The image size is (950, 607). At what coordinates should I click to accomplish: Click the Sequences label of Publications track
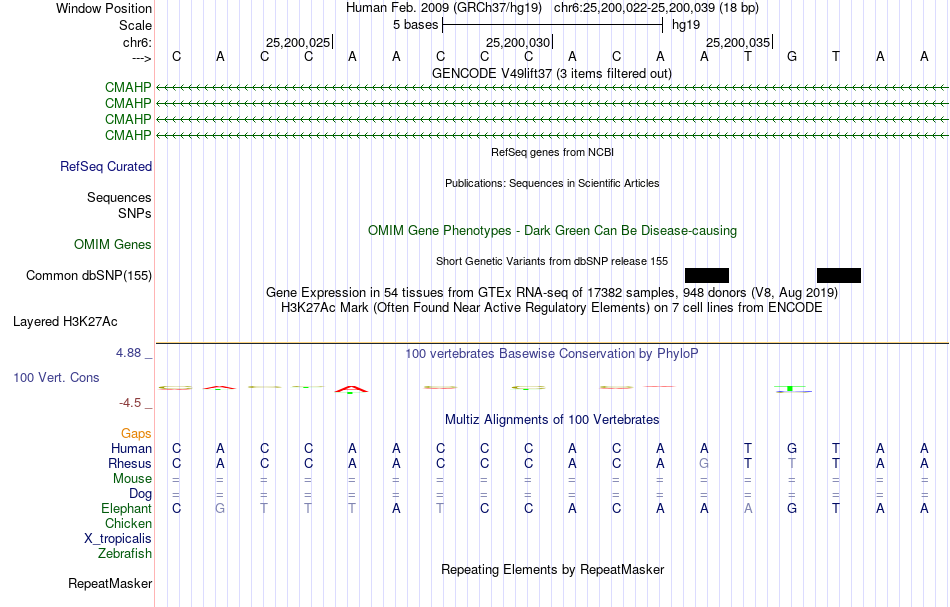pos(119,198)
